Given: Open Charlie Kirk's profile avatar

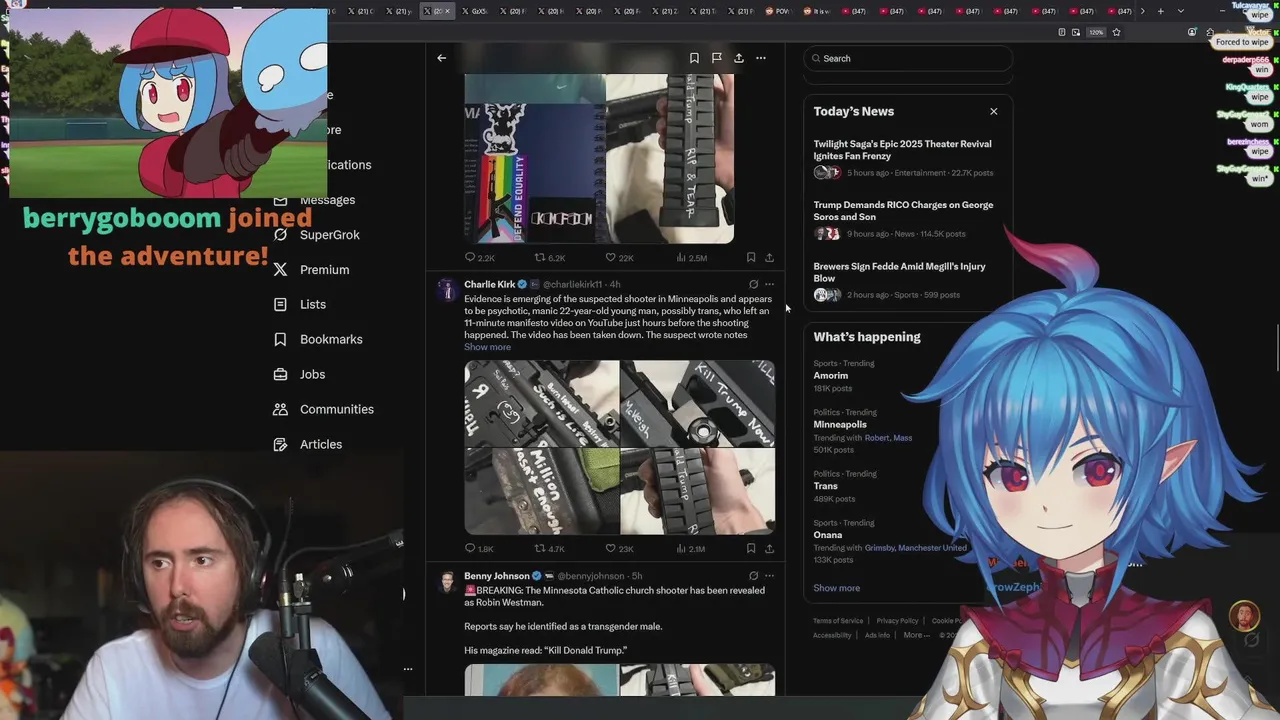Looking at the screenshot, I should click(447, 289).
